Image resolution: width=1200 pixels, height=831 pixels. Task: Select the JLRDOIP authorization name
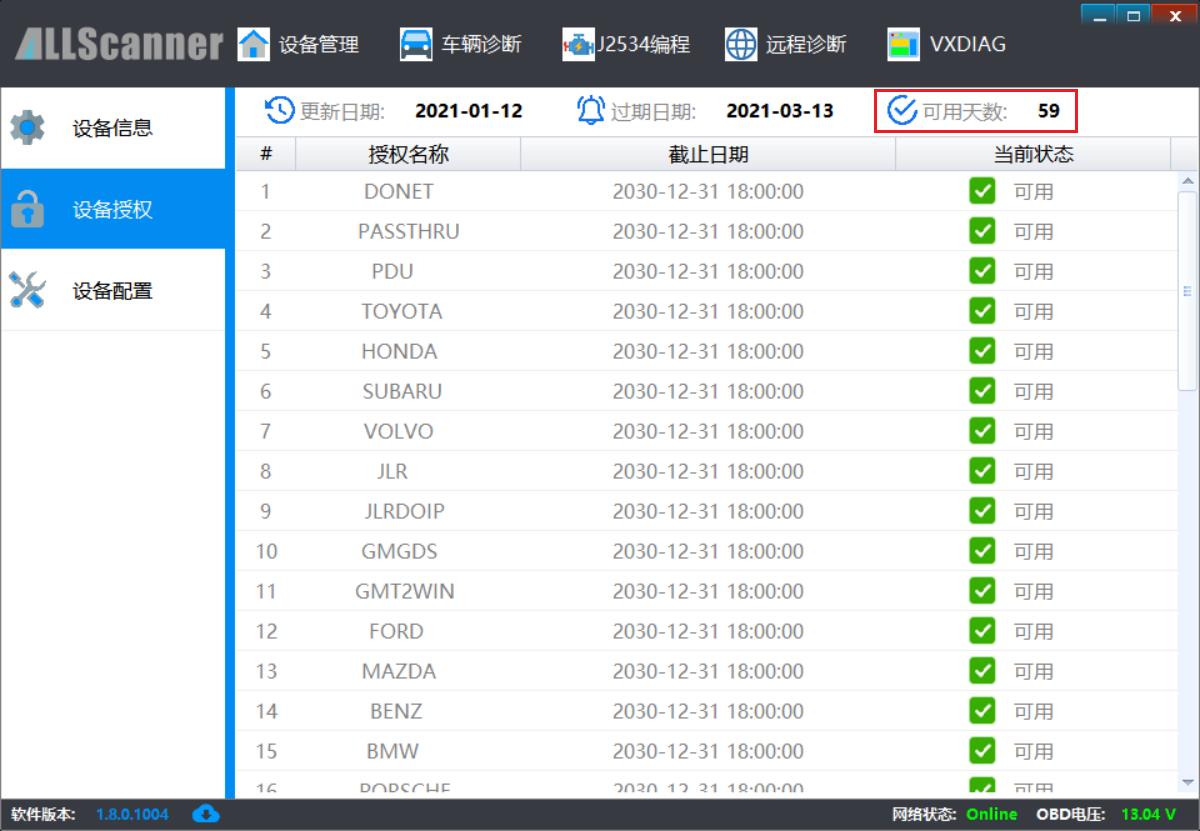point(405,511)
